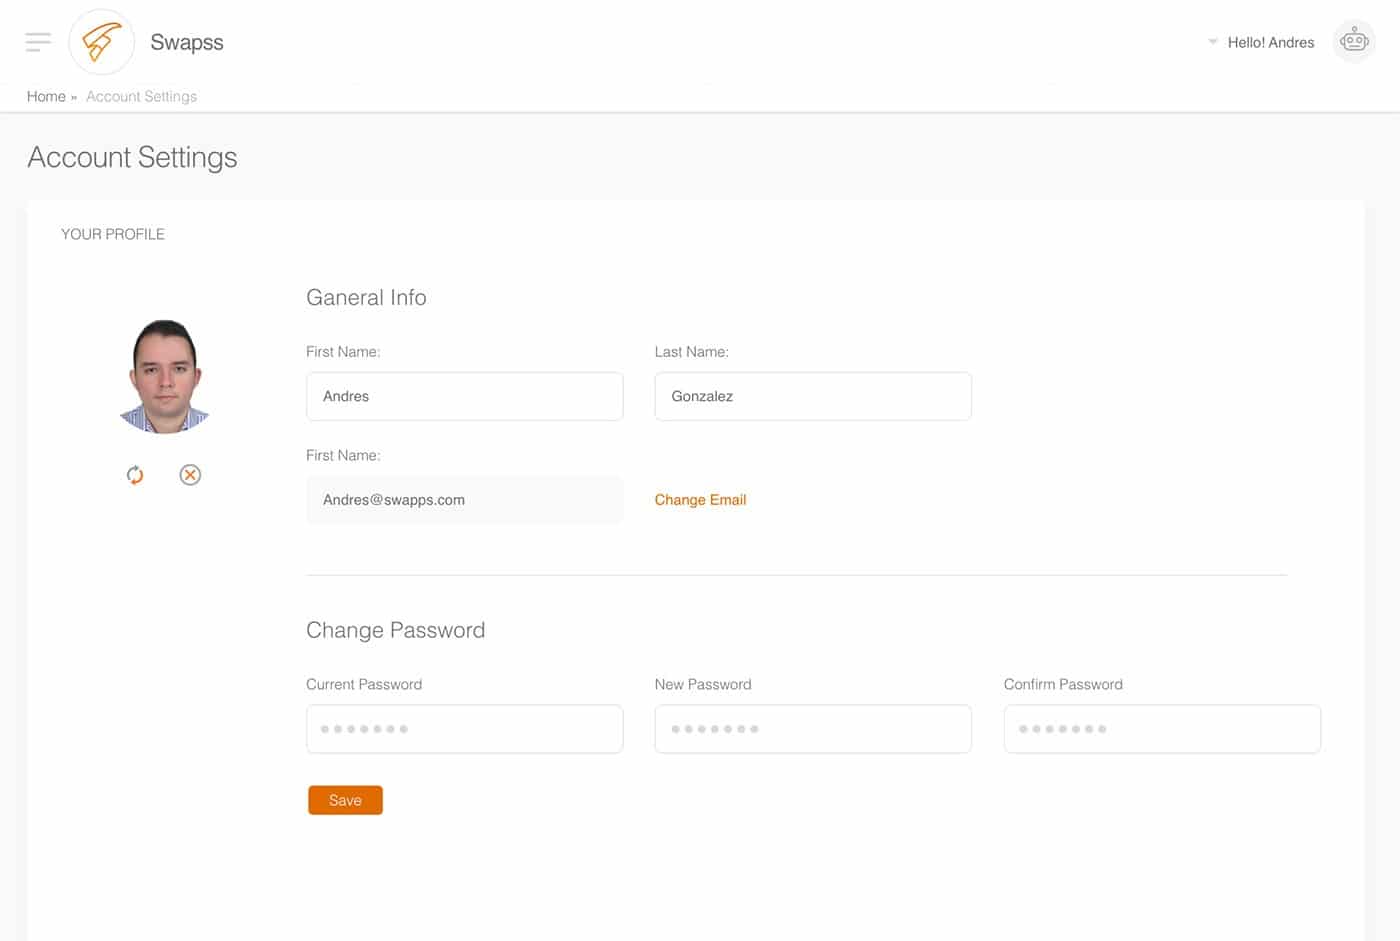Focus the Current Password field
This screenshot has width=1400, height=941.
pyautogui.click(x=465, y=729)
